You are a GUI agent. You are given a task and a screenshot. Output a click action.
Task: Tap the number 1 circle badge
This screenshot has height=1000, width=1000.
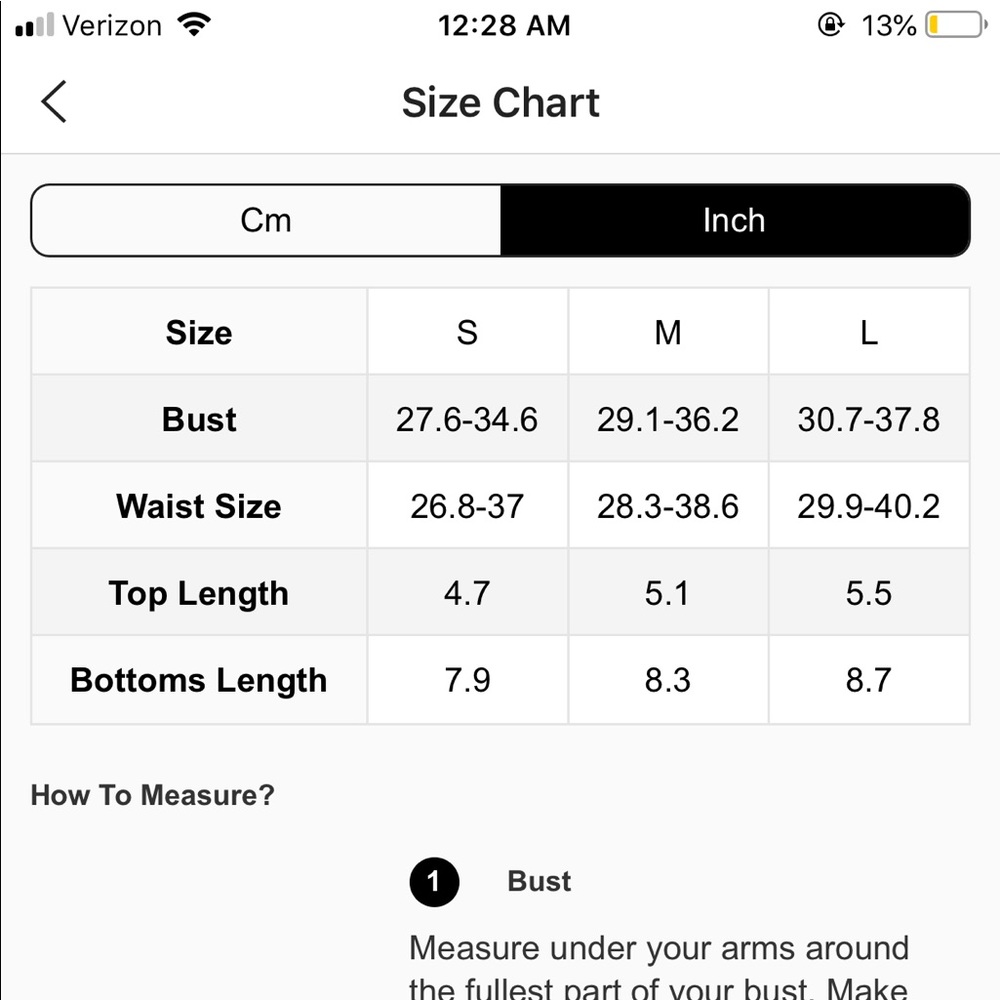(x=434, y=882)
